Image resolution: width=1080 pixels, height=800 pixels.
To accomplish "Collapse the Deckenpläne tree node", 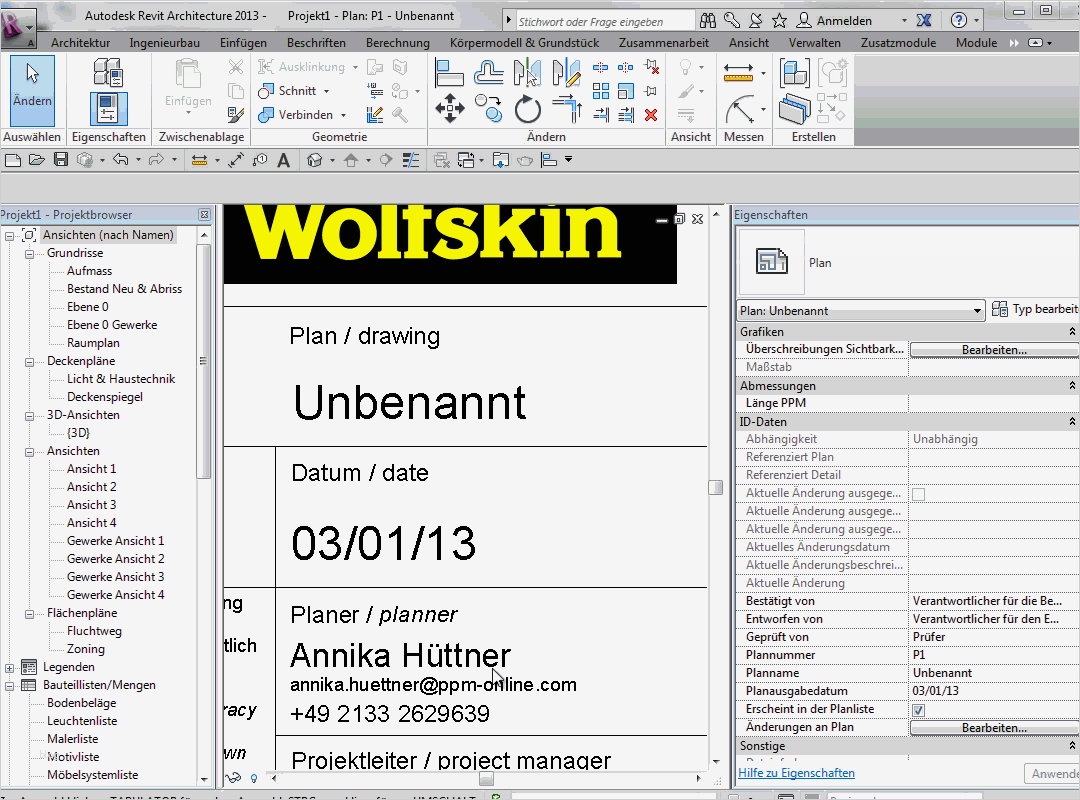I will click(30, 362).
